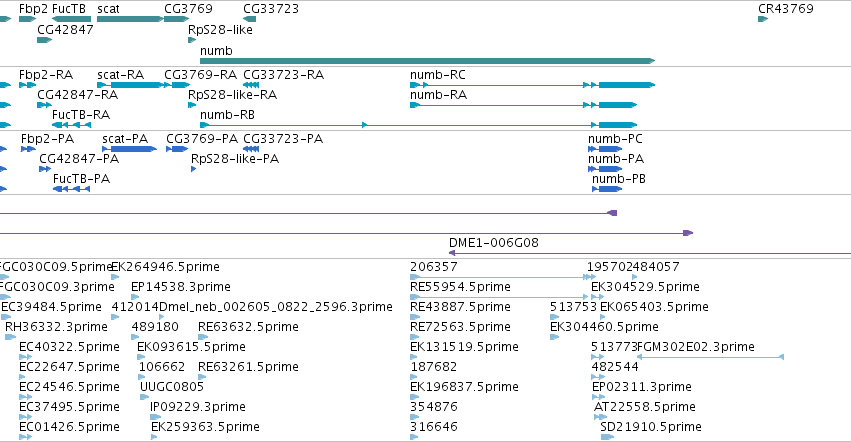Select the CG3769 gene arrow
The width and height of the screenshot is (851, 442).
coord(176,19)
